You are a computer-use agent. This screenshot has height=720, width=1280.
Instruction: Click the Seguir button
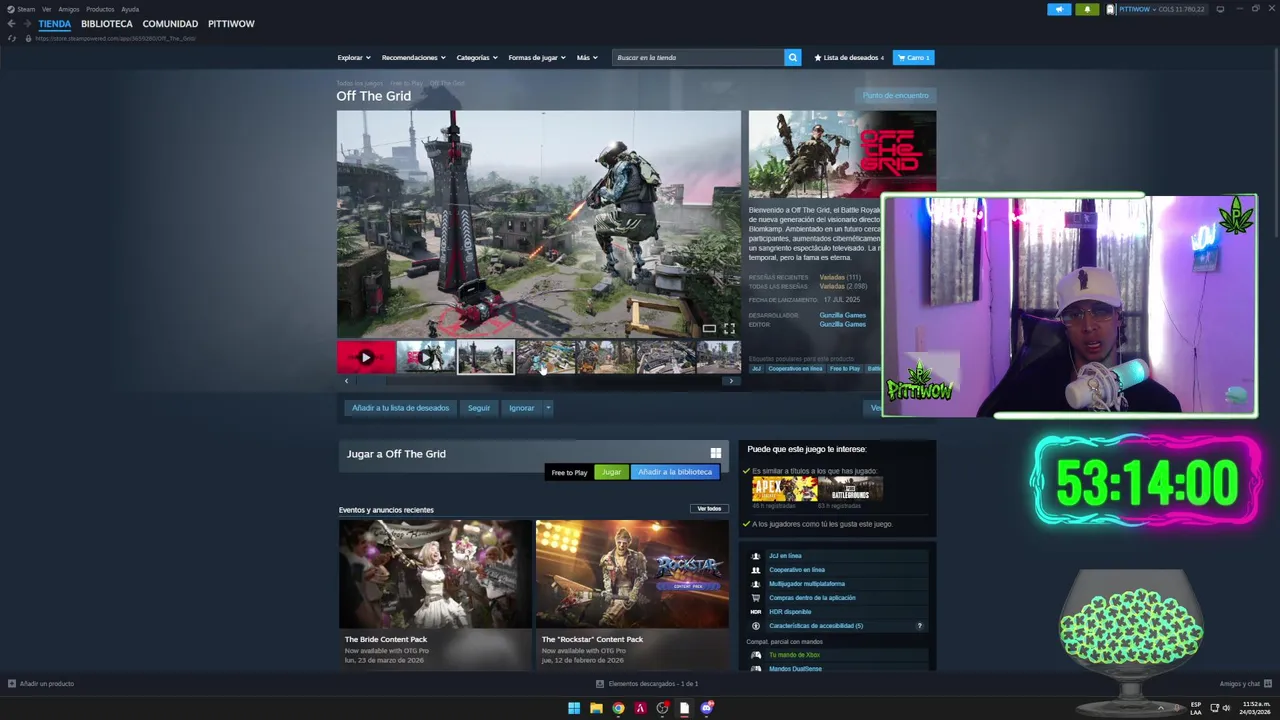(x=479, y=408)
